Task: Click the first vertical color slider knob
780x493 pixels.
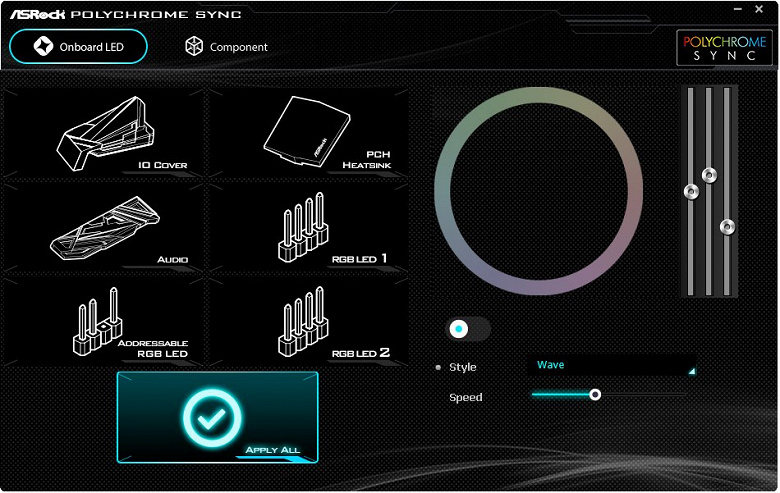Action: tap(691, 192)
